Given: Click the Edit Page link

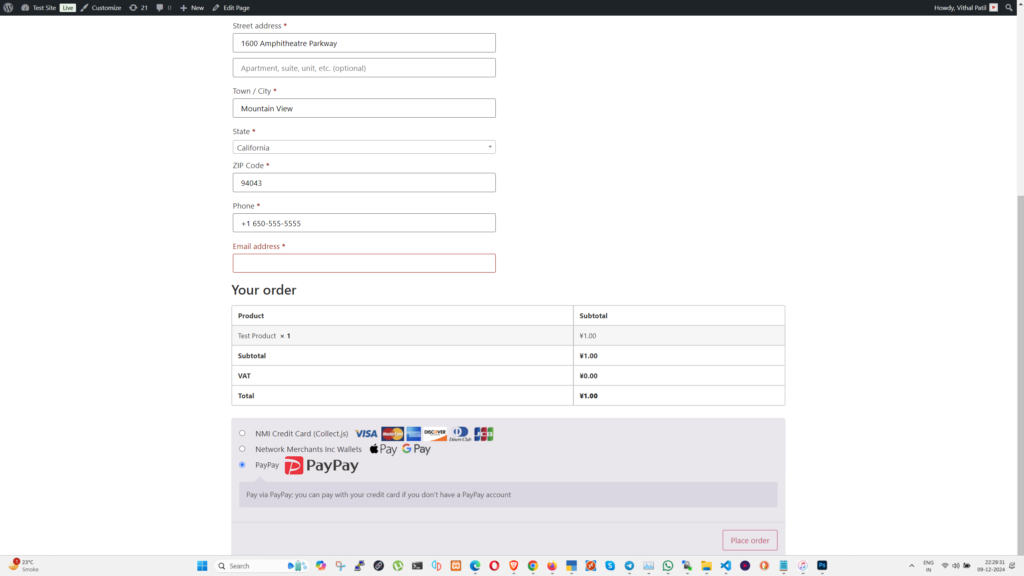Looking at the screenshot, I should pos(231,7).
